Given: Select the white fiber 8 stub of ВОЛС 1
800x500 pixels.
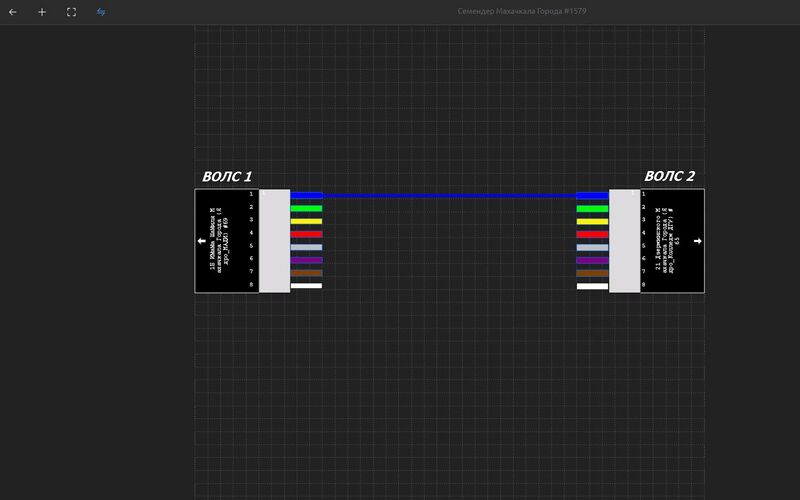Looking at the screenshot, I should tap(306, 286).
